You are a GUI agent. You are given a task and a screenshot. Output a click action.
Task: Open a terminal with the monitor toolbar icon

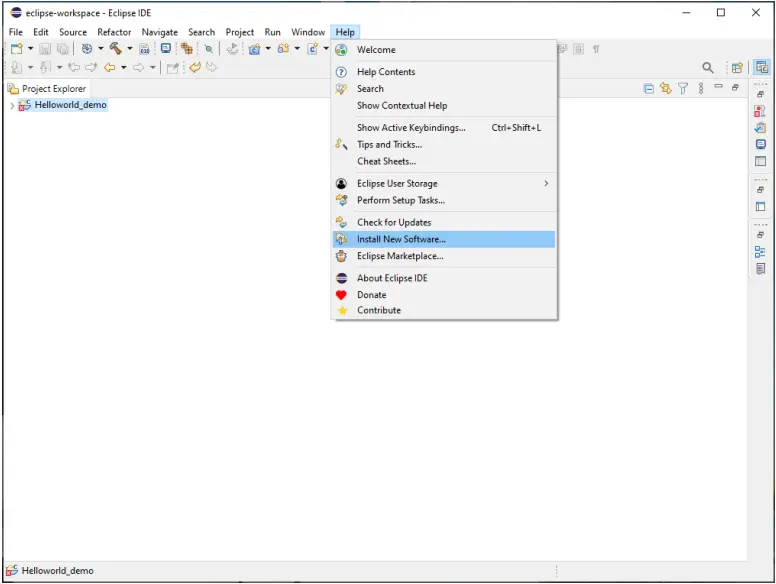166,48
